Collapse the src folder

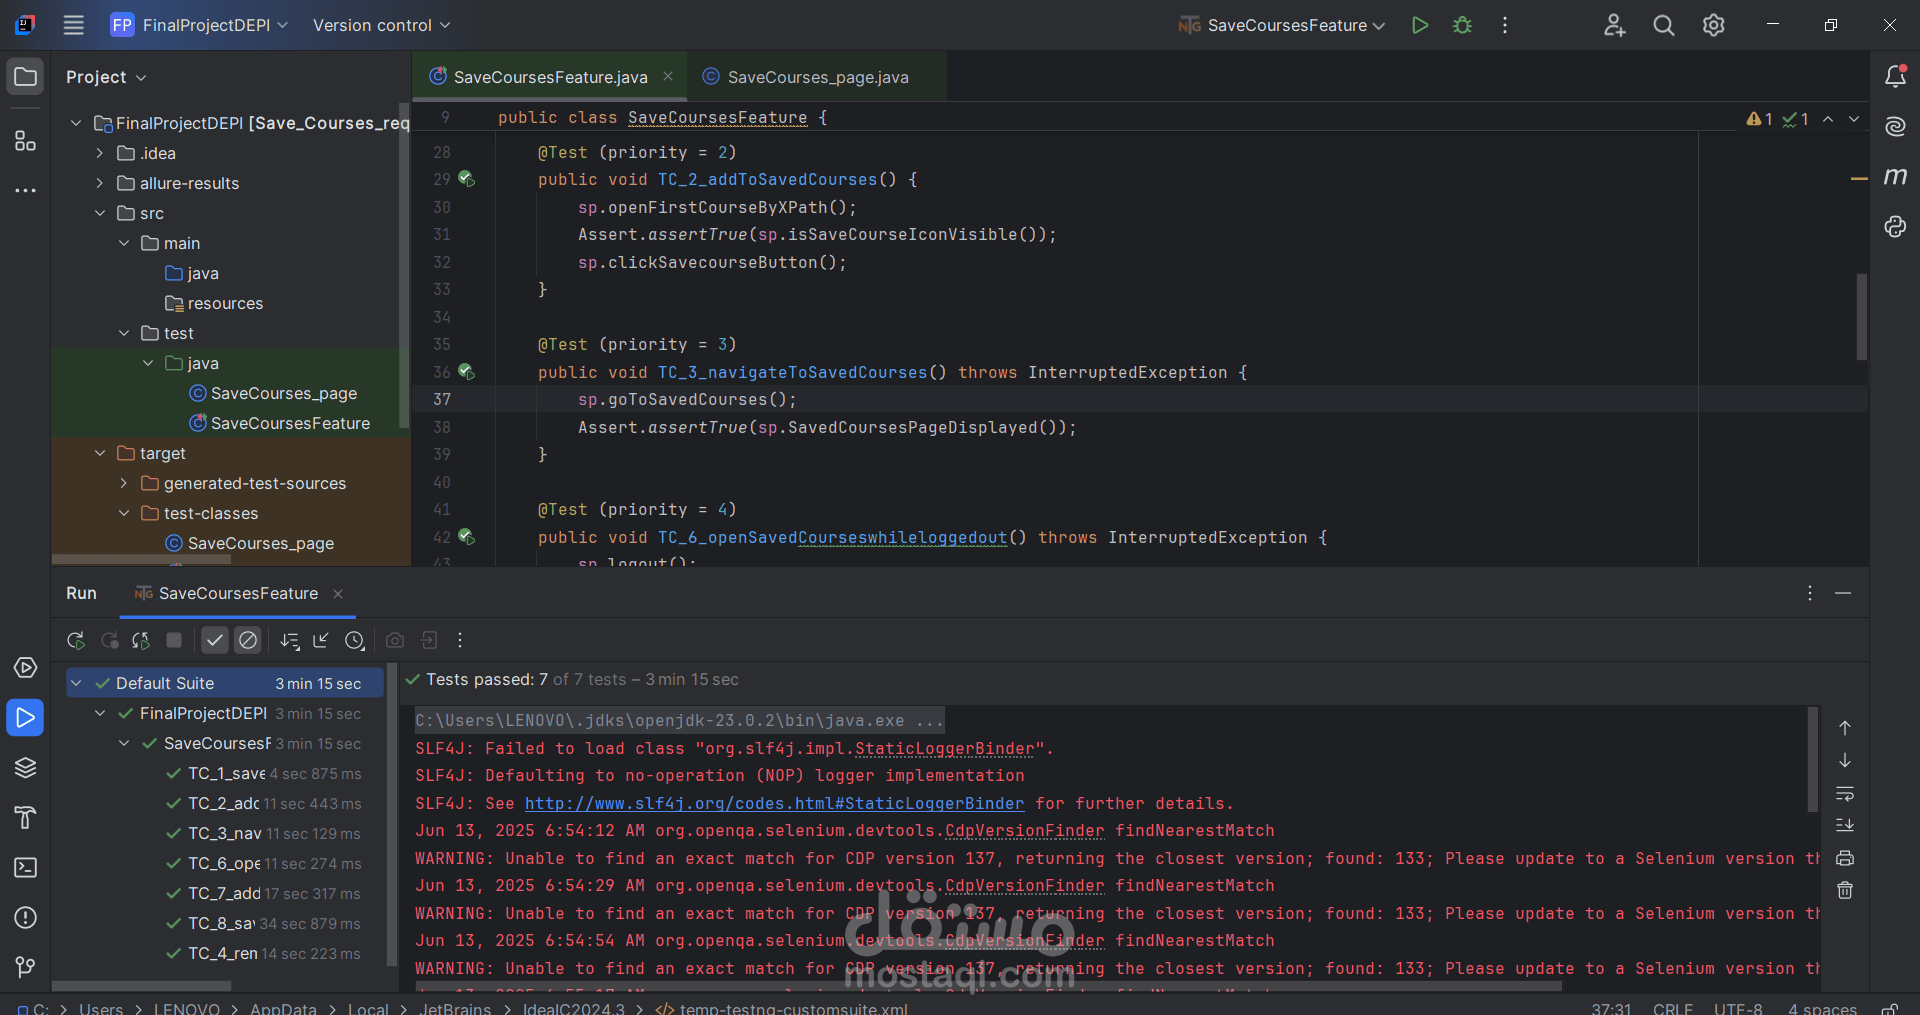99,213
